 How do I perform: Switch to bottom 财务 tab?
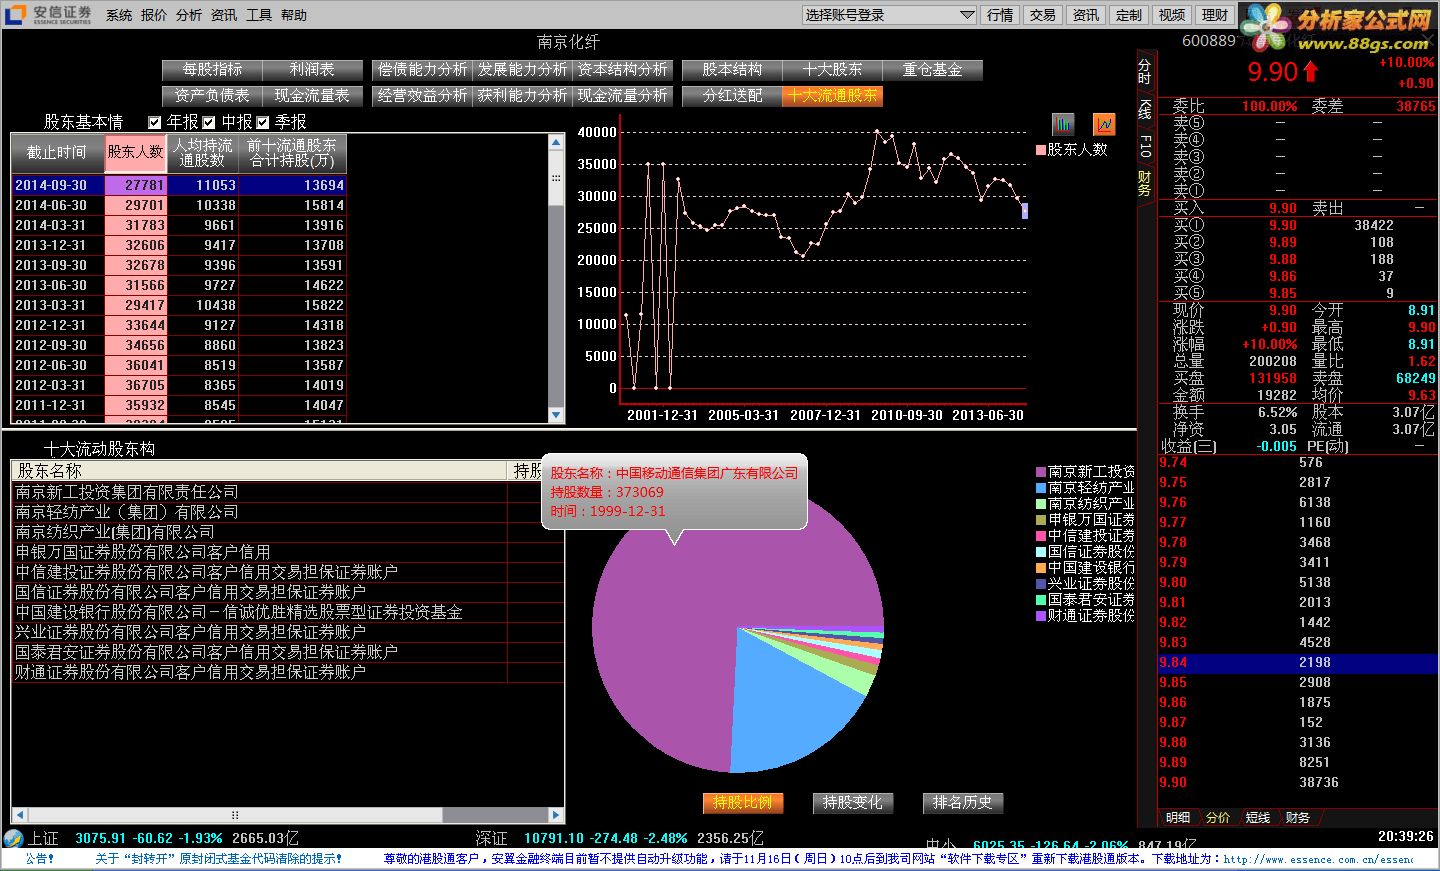[1298, 818]
